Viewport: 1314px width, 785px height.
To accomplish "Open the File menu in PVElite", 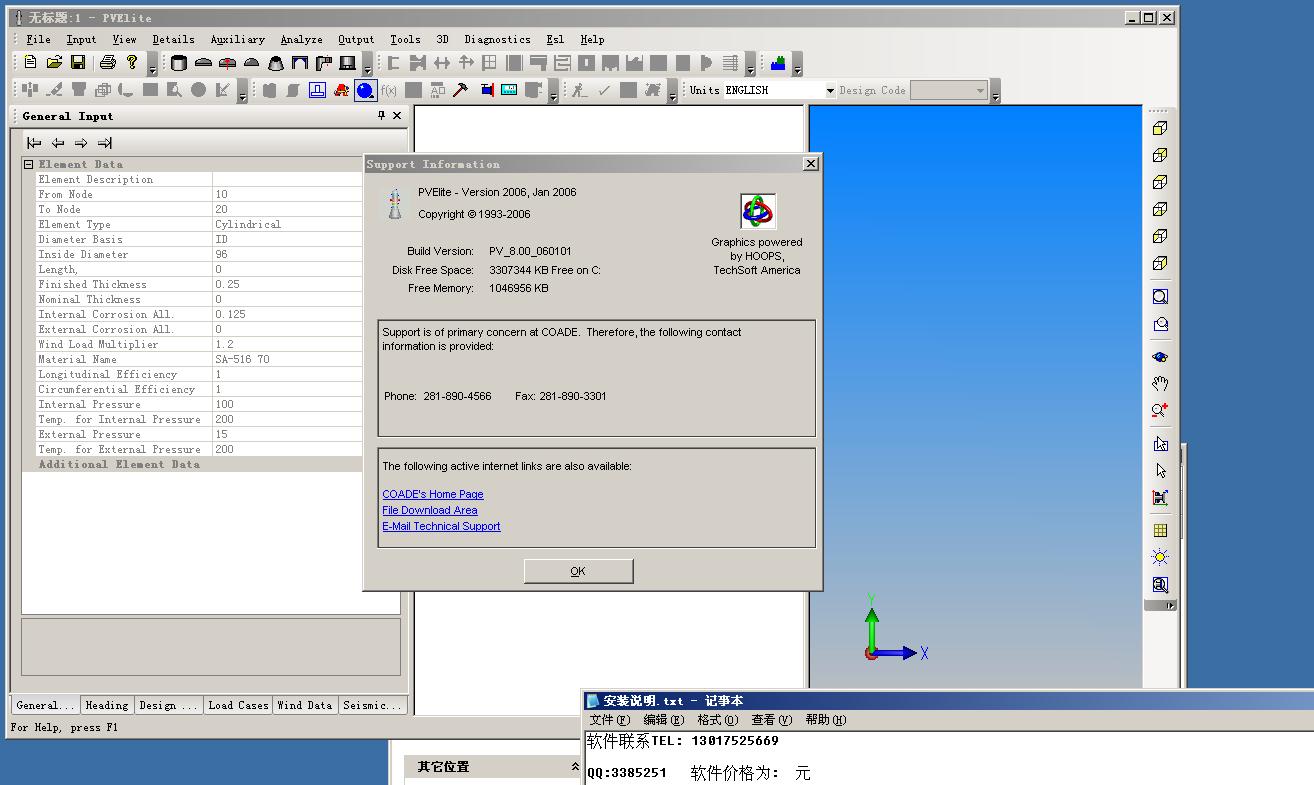I will 38,39.
